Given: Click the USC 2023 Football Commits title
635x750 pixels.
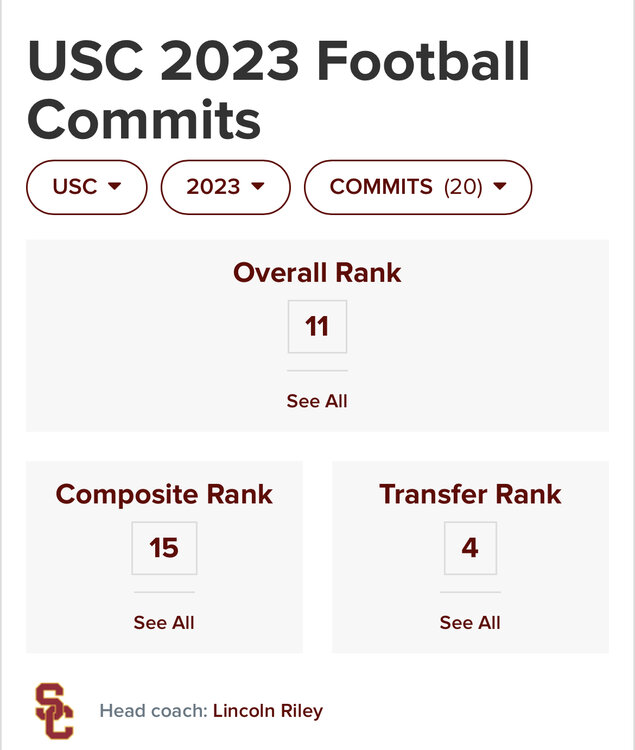Looking at the screenshot, I should tap(278, 90).
